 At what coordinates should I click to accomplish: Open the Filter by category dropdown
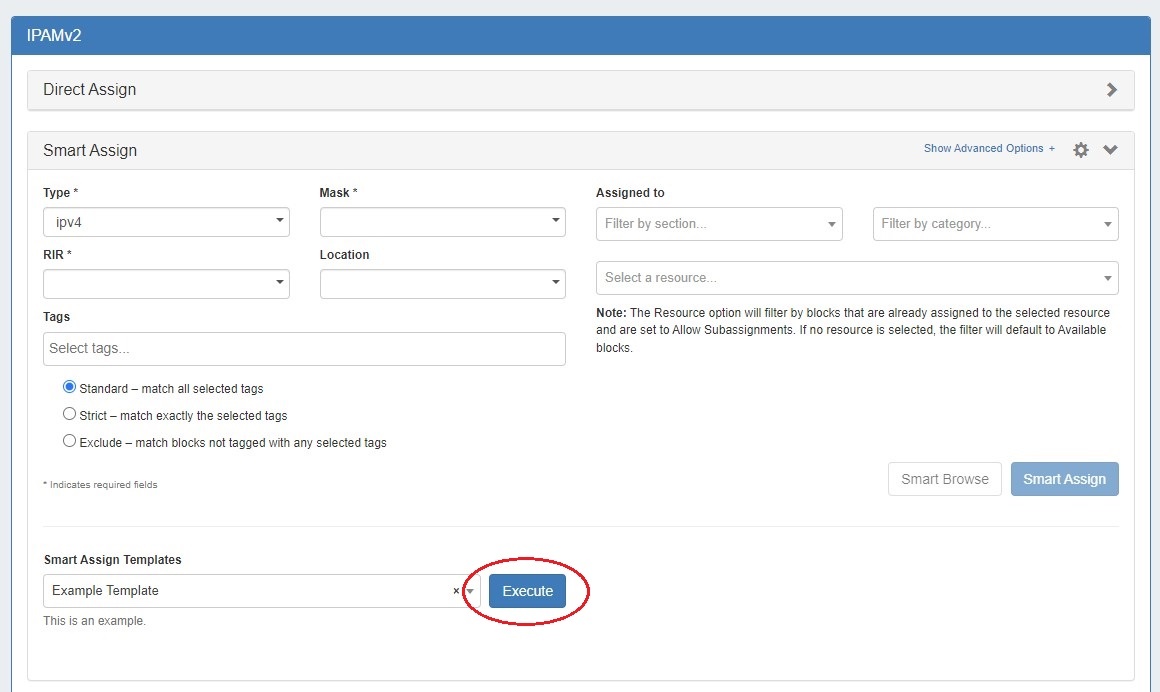point(995,224)
